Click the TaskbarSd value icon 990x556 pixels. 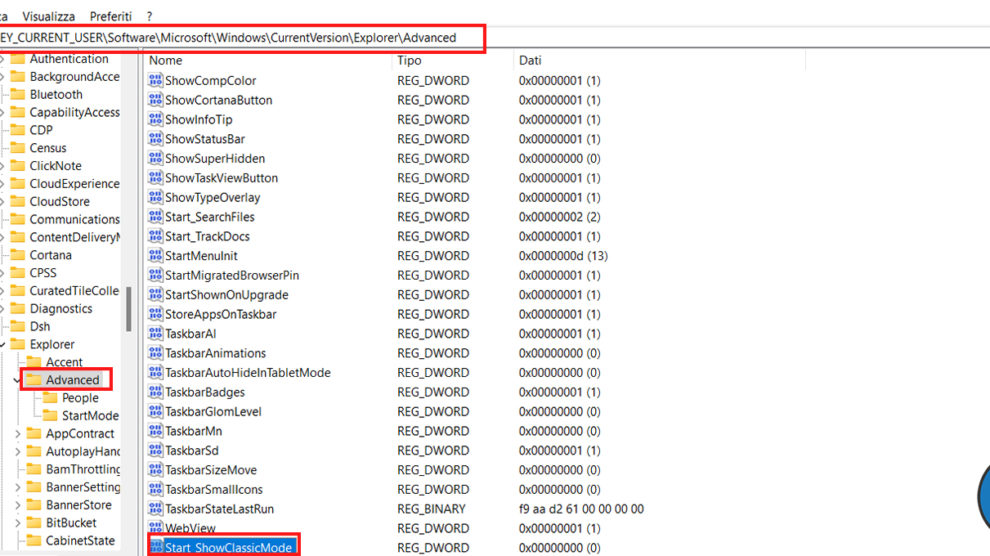(x=155, y=451)
